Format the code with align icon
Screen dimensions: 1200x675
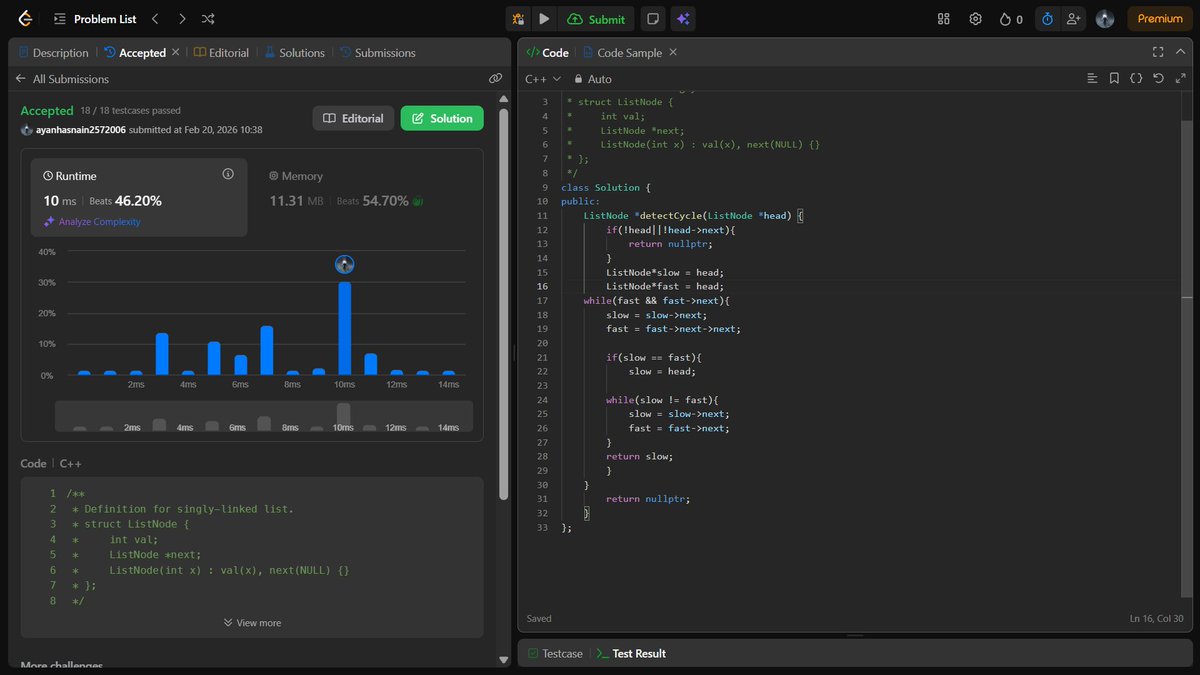click(x=1092, y=78)
